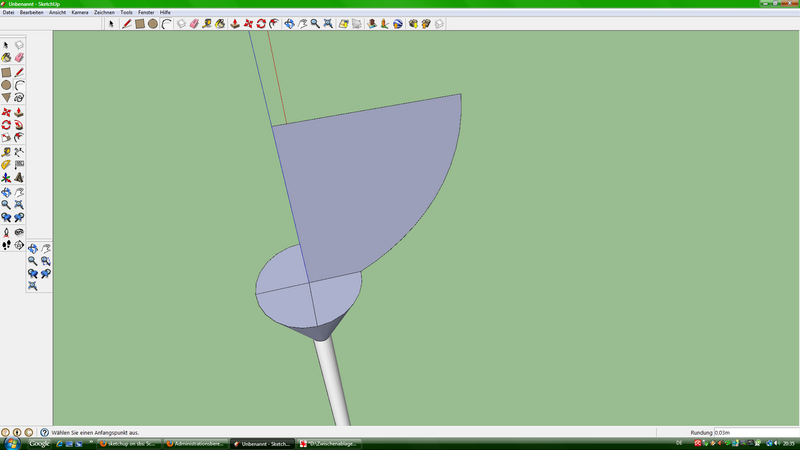
Task: Open the Kamera menu
Action: click(x=80, y=11)
